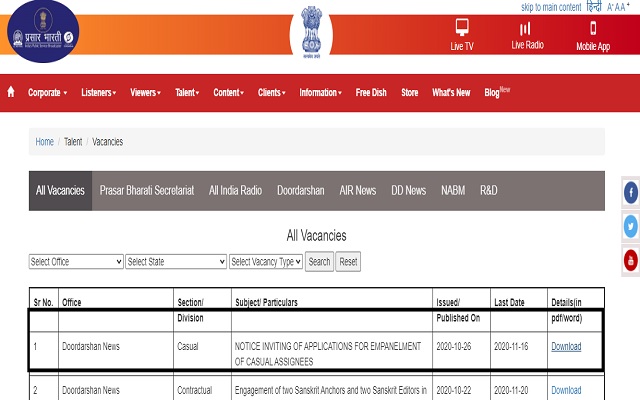Go to Home breadcrumb link
Screen dimensions: 640x400
click(44, 142)
